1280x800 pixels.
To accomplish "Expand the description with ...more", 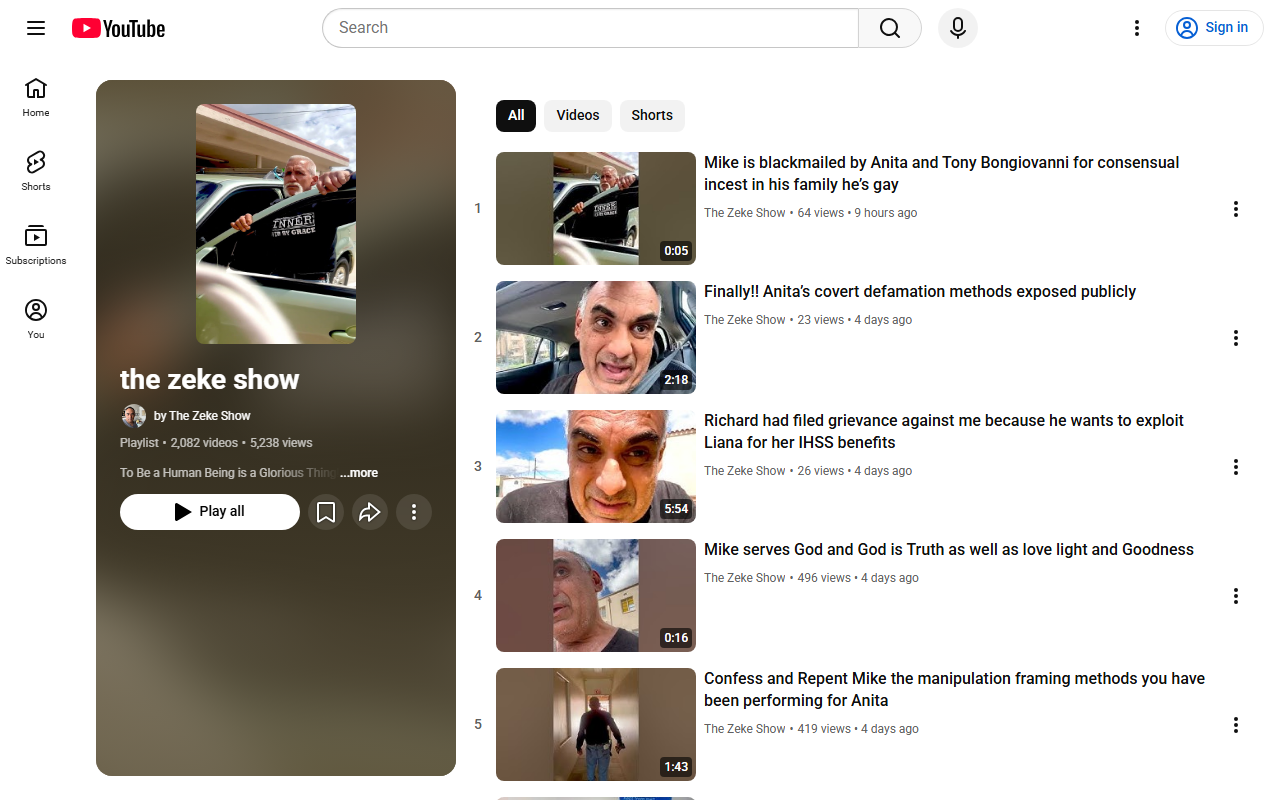I will (359, 473).
